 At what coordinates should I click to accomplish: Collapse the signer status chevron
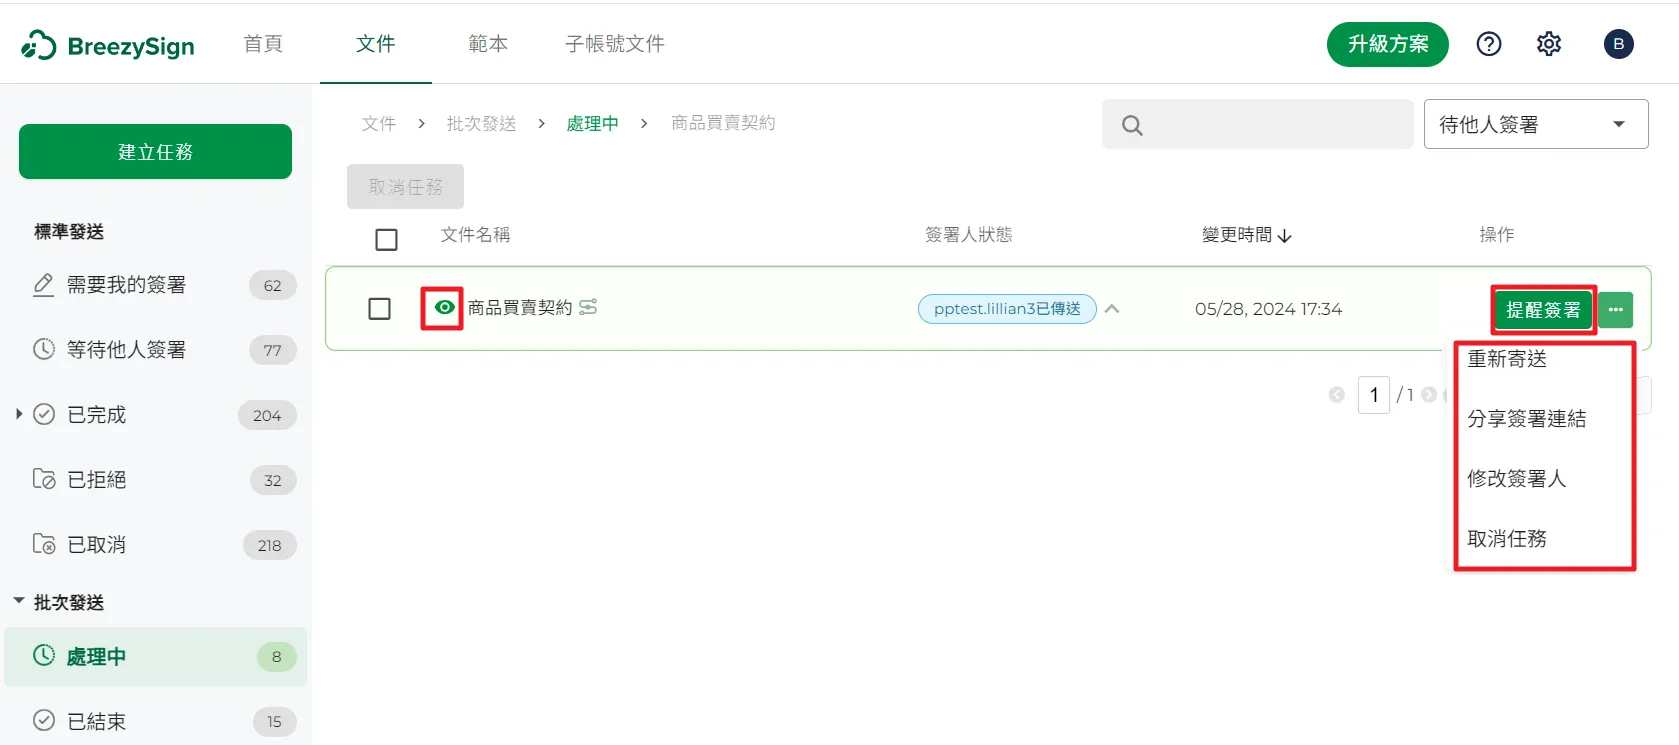click(x=1112, y=309)
